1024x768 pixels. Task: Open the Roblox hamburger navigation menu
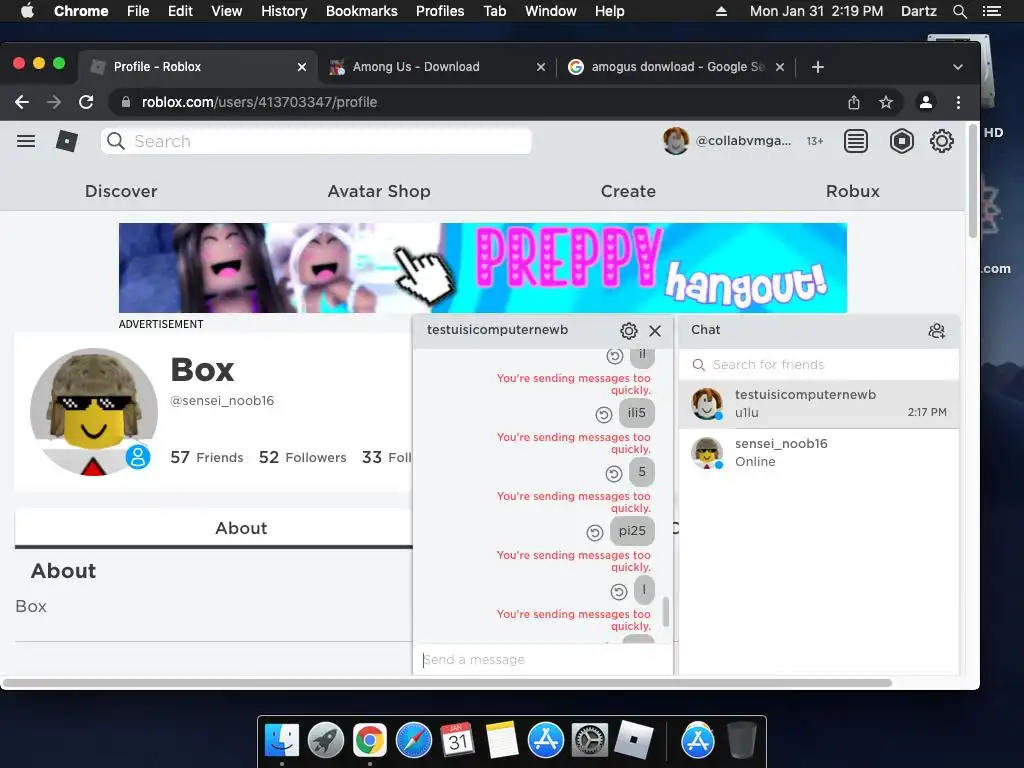tap(26, 141)
